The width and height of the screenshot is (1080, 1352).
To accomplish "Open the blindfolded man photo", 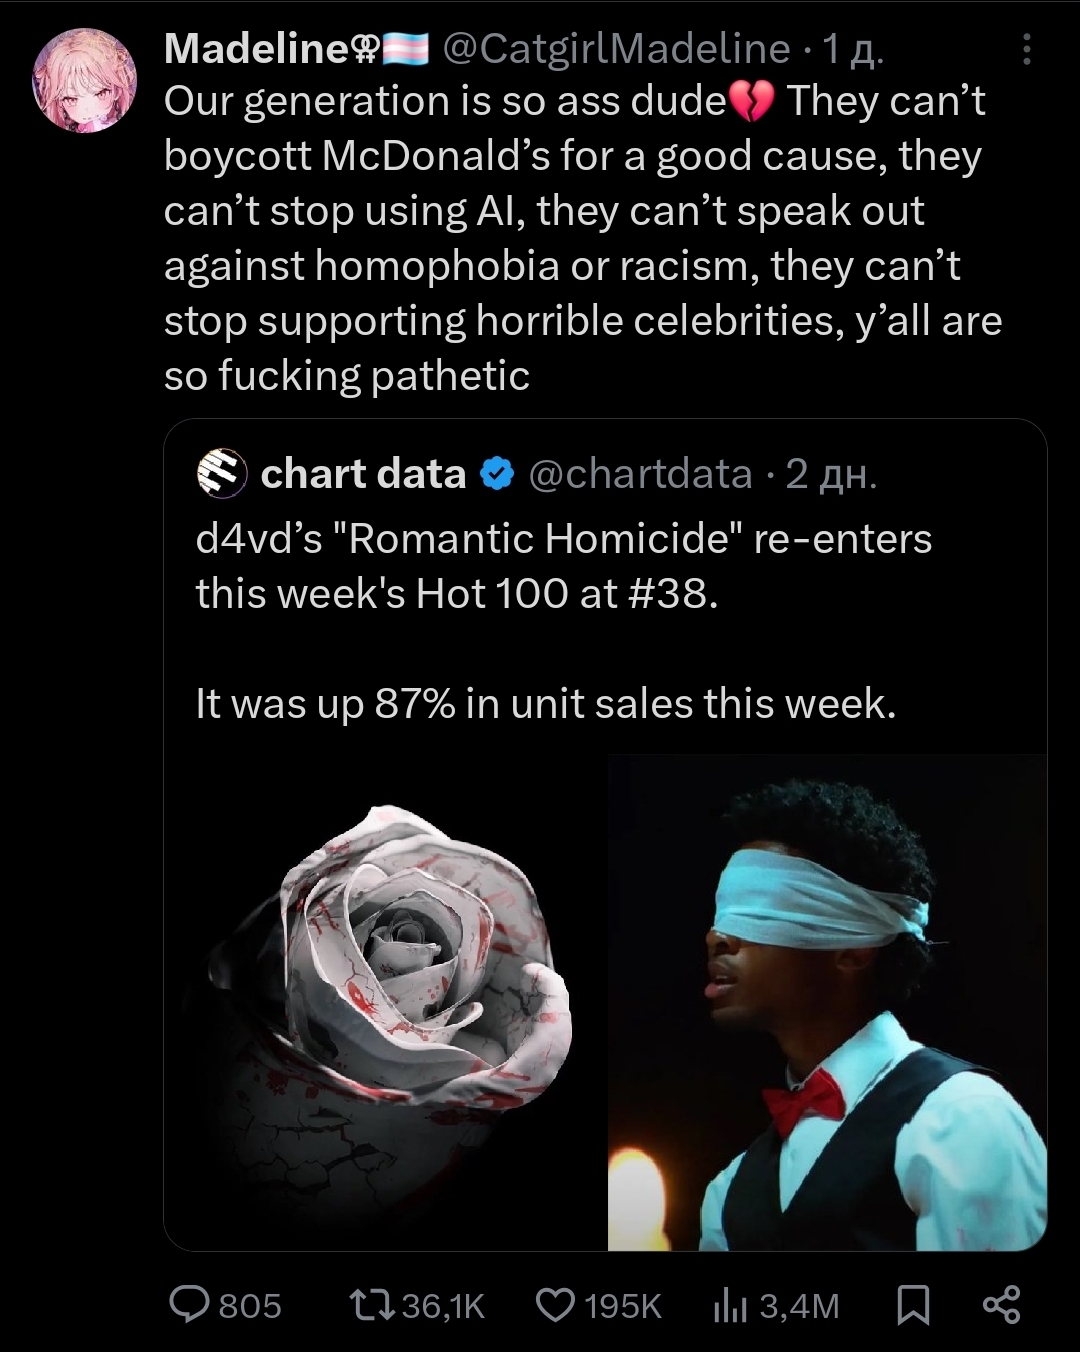I will coord(827,1000).
